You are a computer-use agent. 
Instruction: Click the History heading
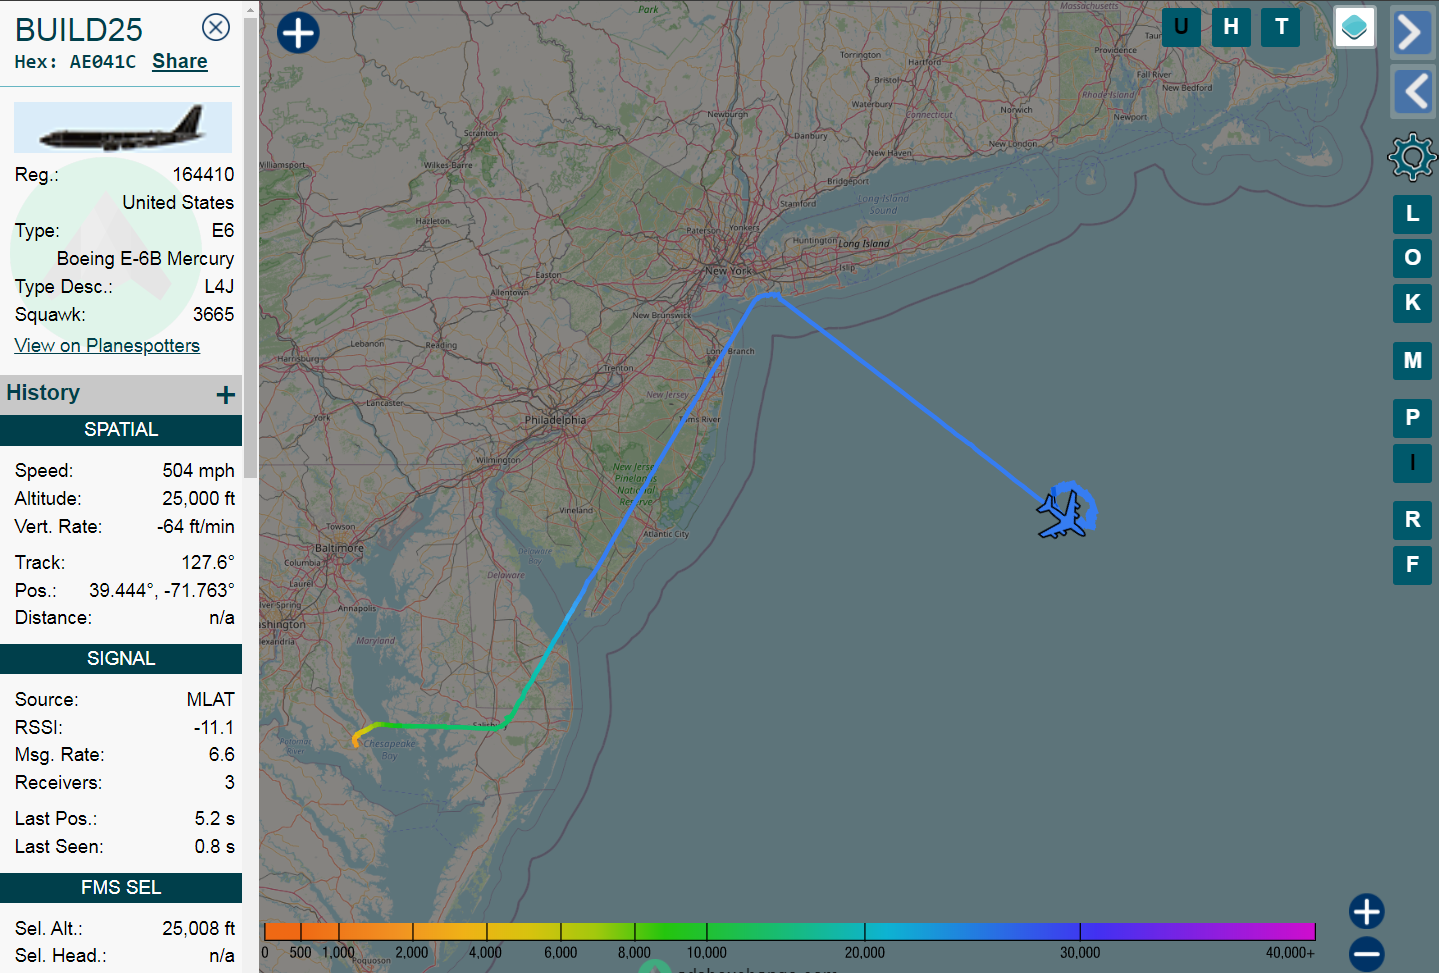(43, 393)
